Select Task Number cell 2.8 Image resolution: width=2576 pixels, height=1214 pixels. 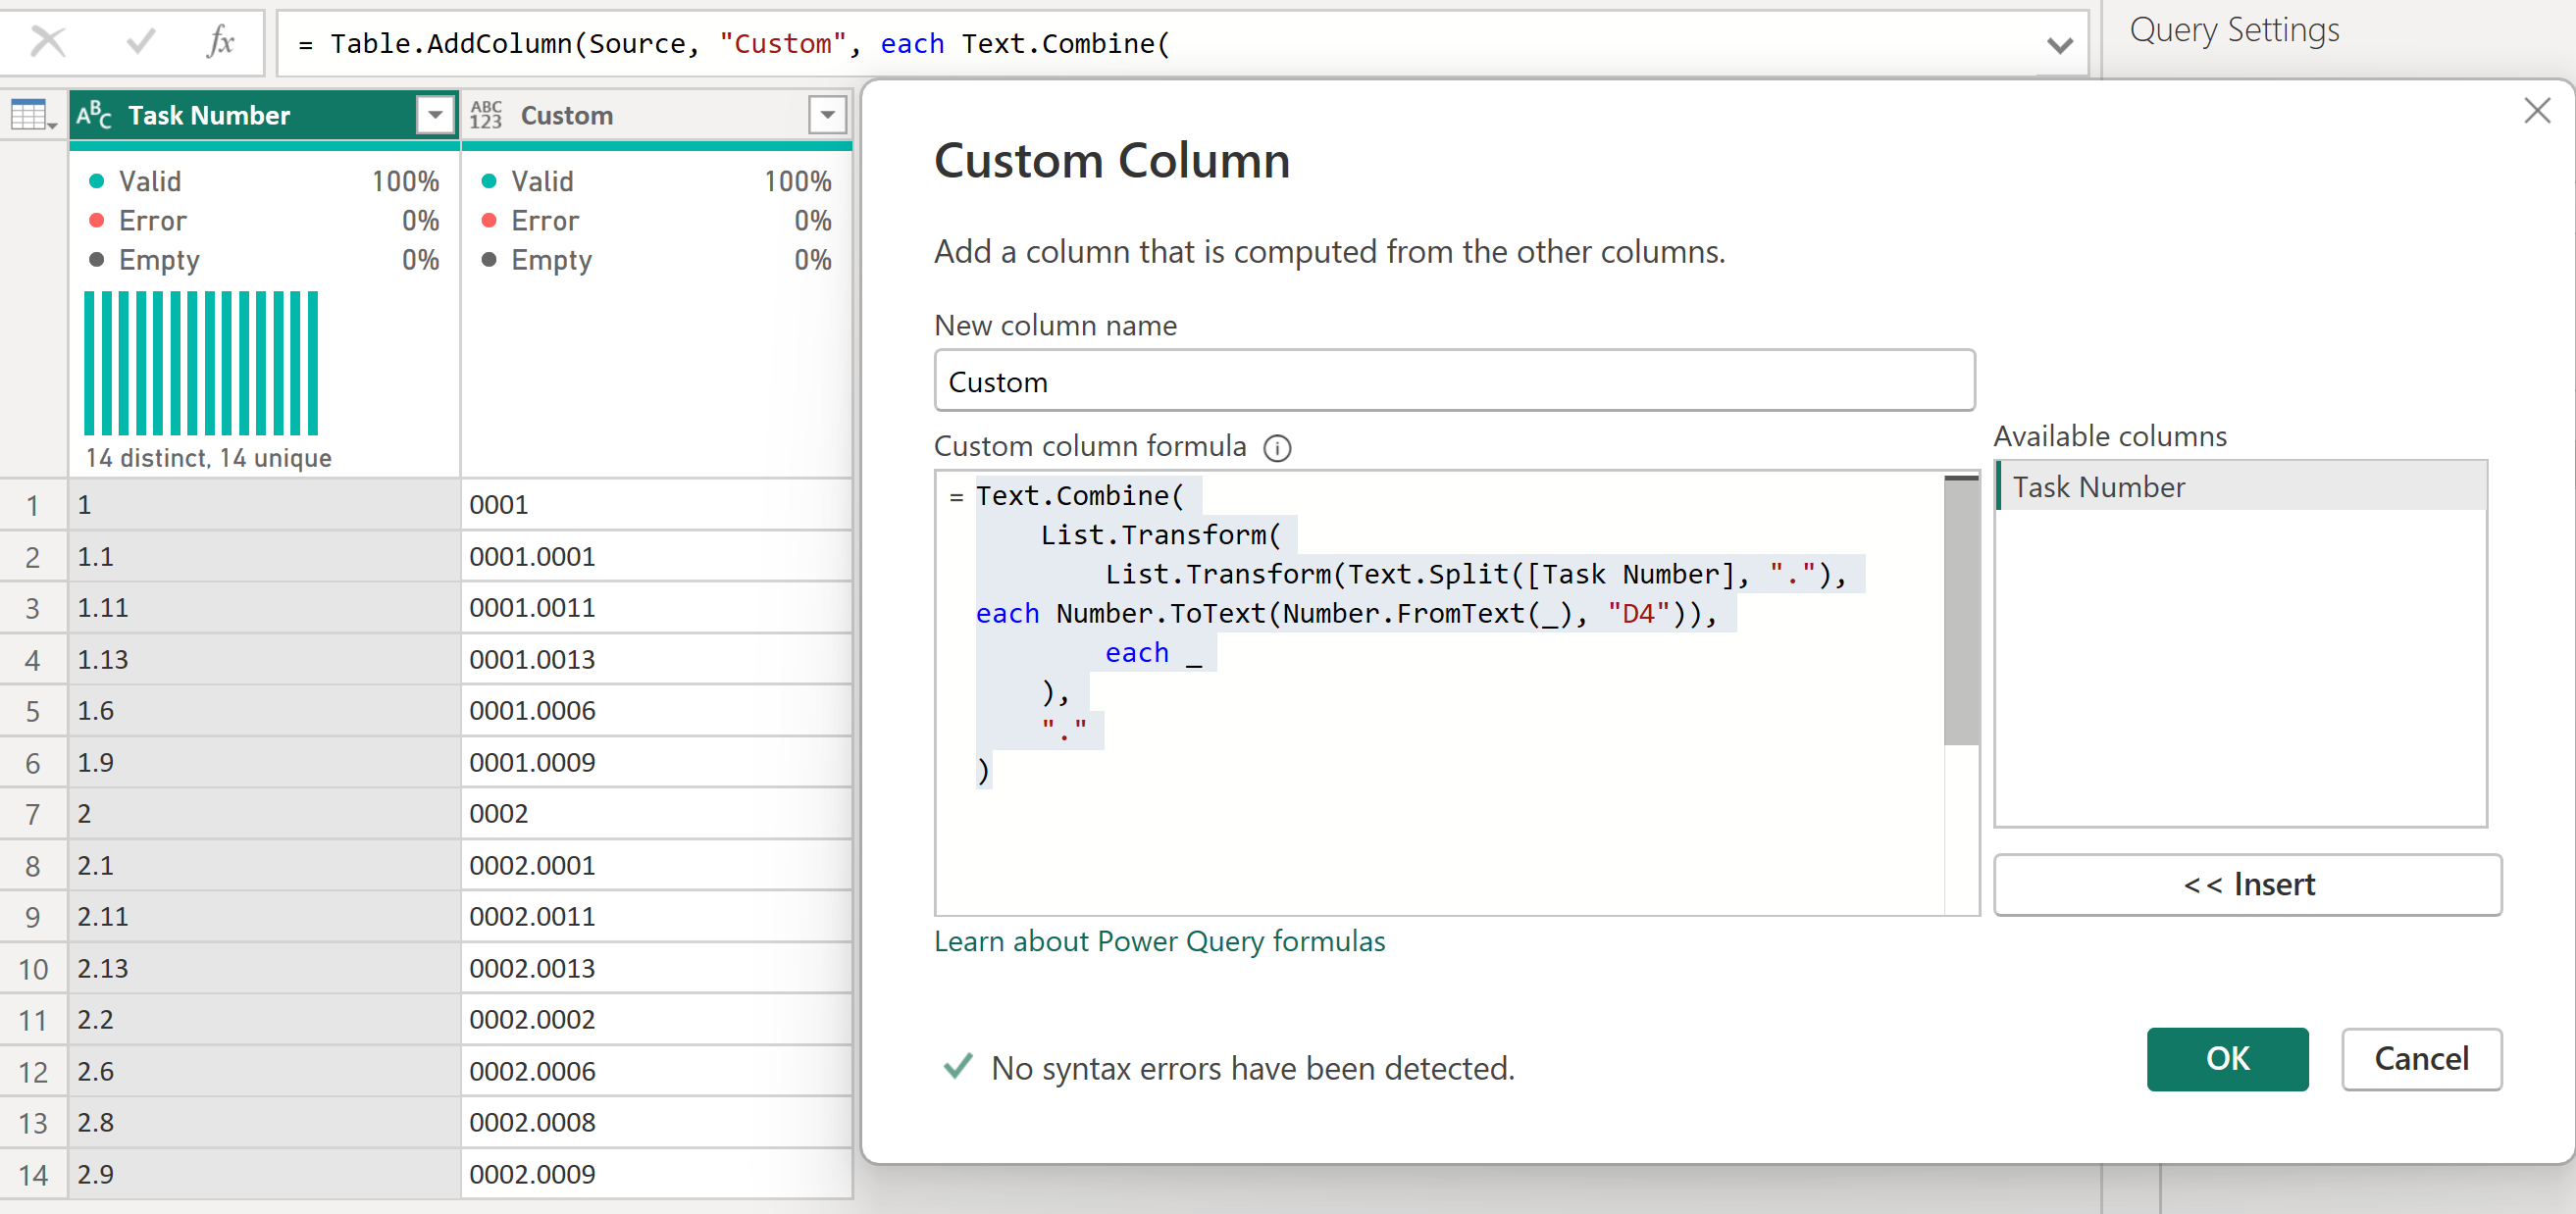264,1123
